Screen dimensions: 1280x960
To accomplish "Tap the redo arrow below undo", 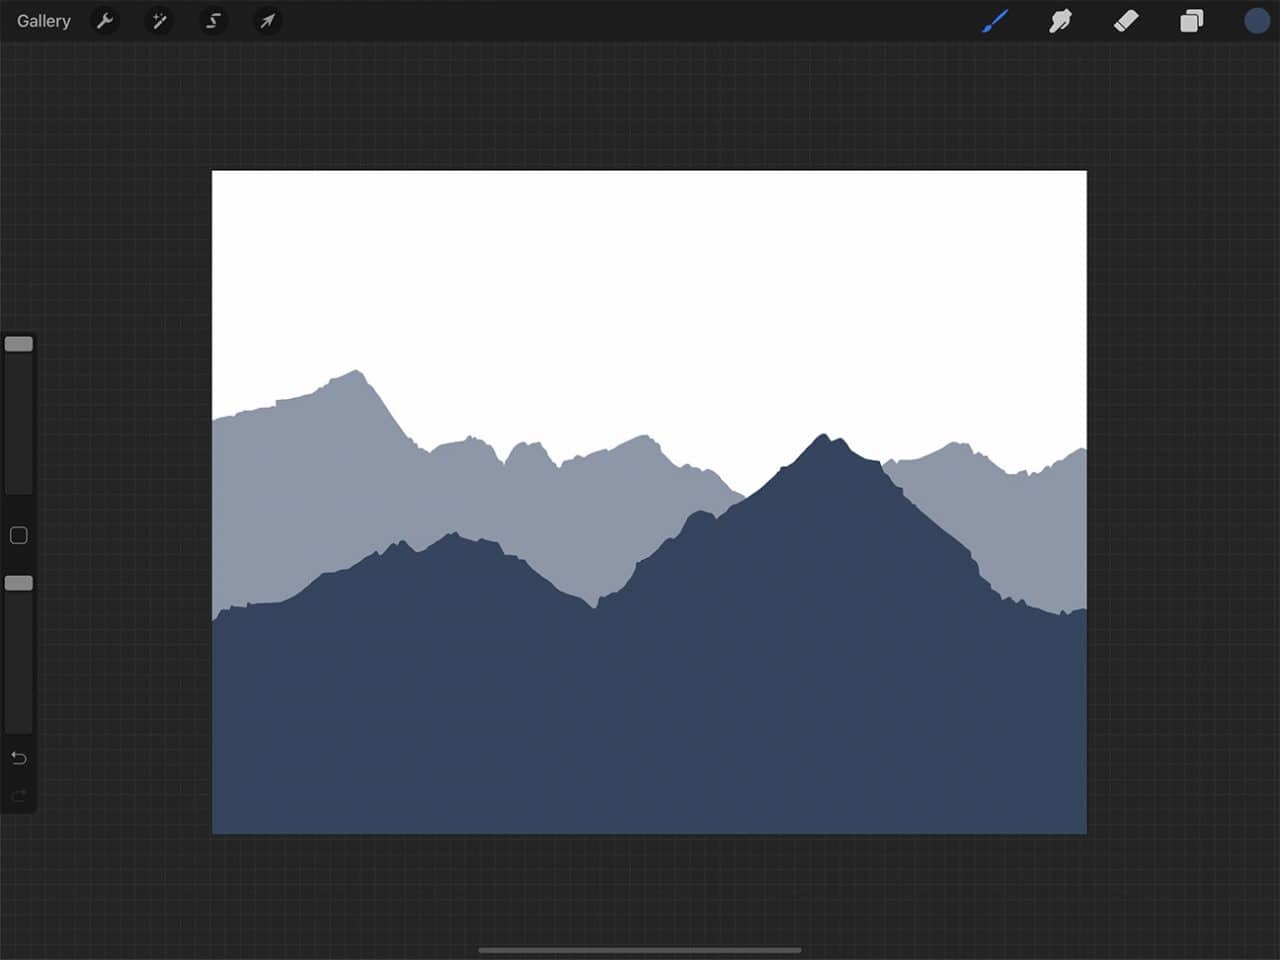I will [18, 795].
